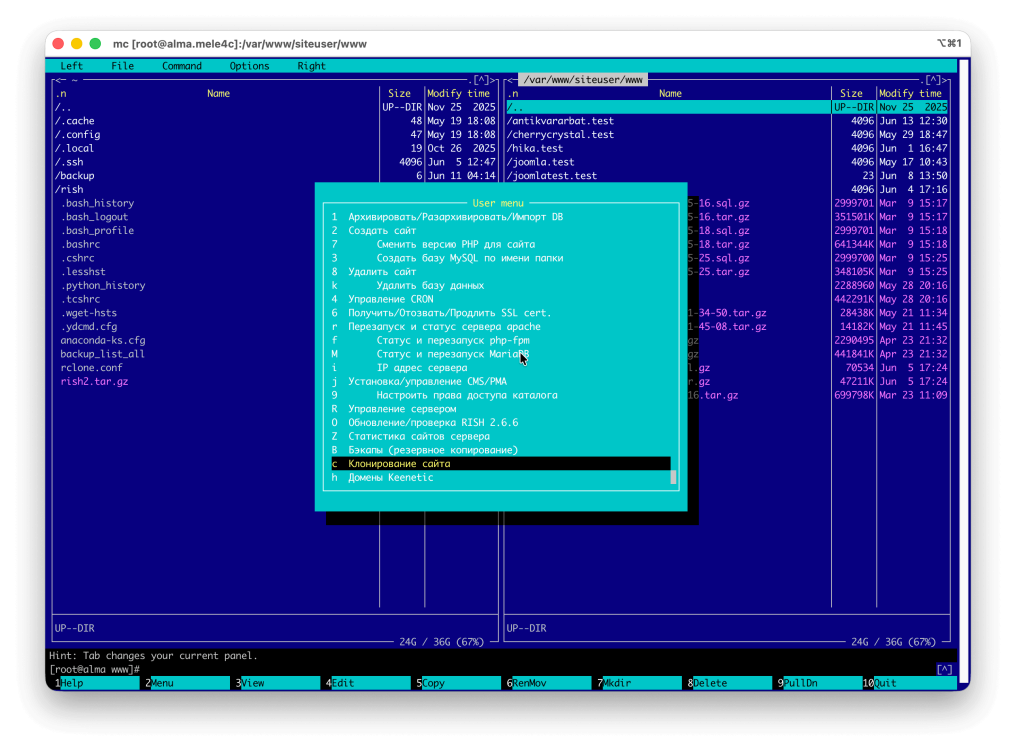Screen dimensions: 1015x751
Task: Open the Command menu
Action: coord(182,66)
